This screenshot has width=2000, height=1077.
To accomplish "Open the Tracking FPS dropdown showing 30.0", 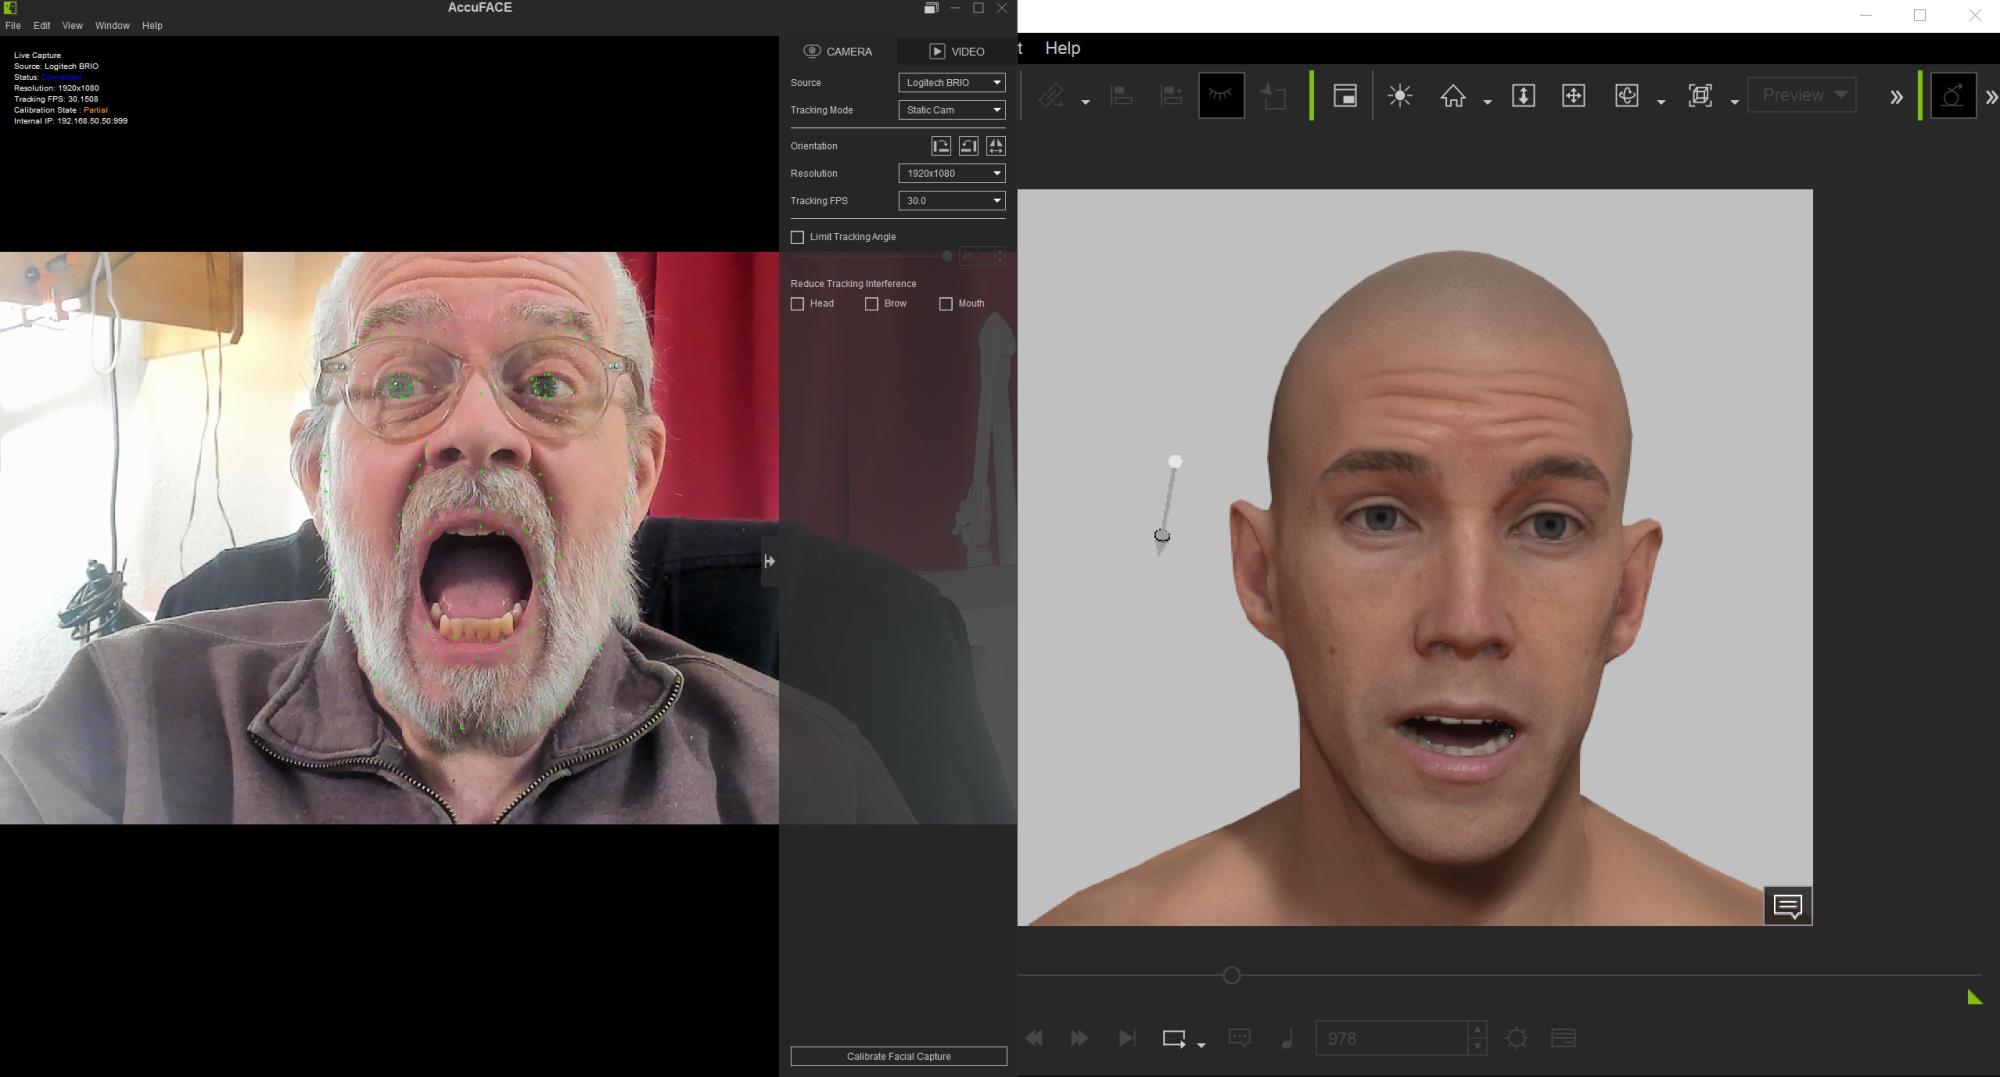I will (x=952, y=201).
